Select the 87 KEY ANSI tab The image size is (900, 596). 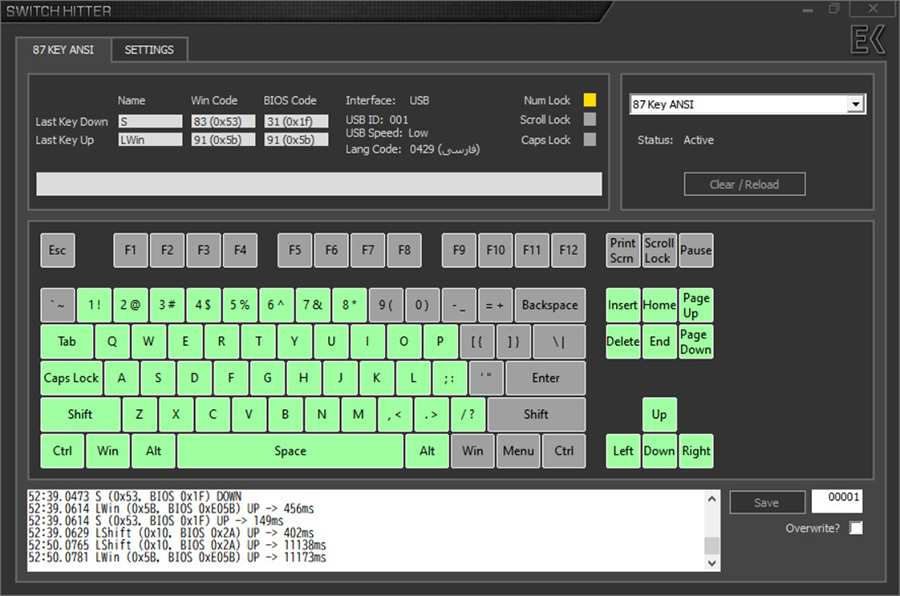(63, 50)
